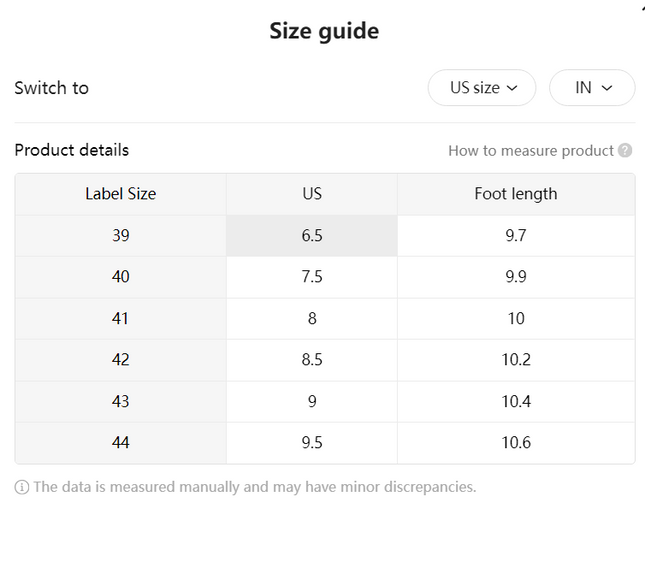
Task: Open the US size dropdown
Action: (x=482, y=88)
